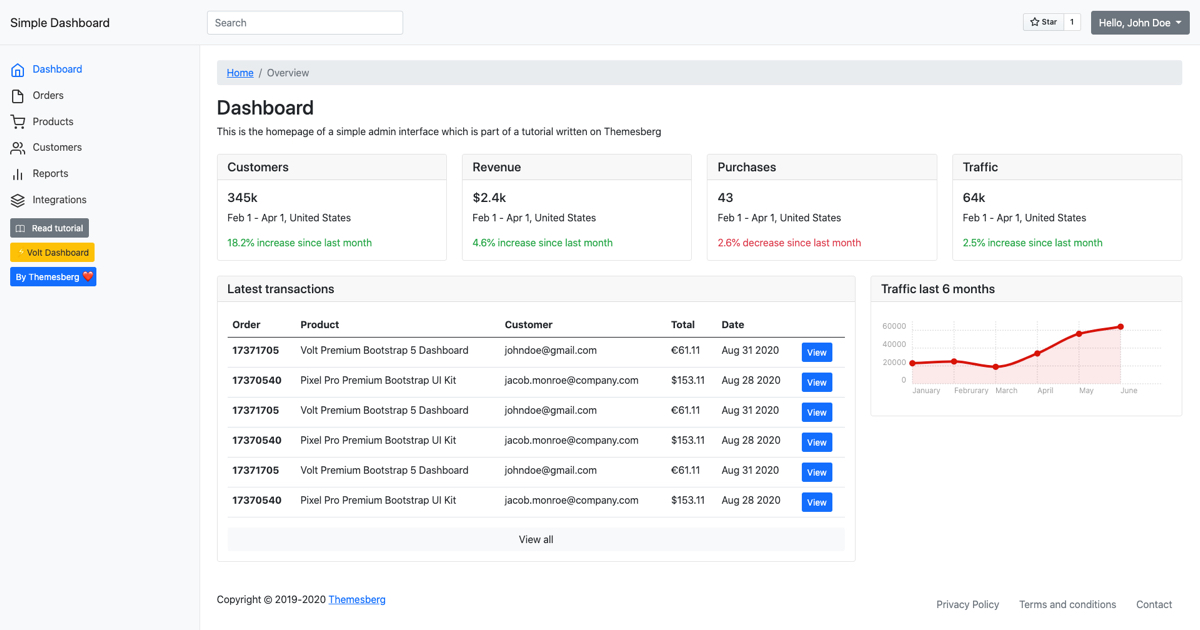Click View all below the transactions table
This screenshot has height=630, width=1200.
point(535,539)
